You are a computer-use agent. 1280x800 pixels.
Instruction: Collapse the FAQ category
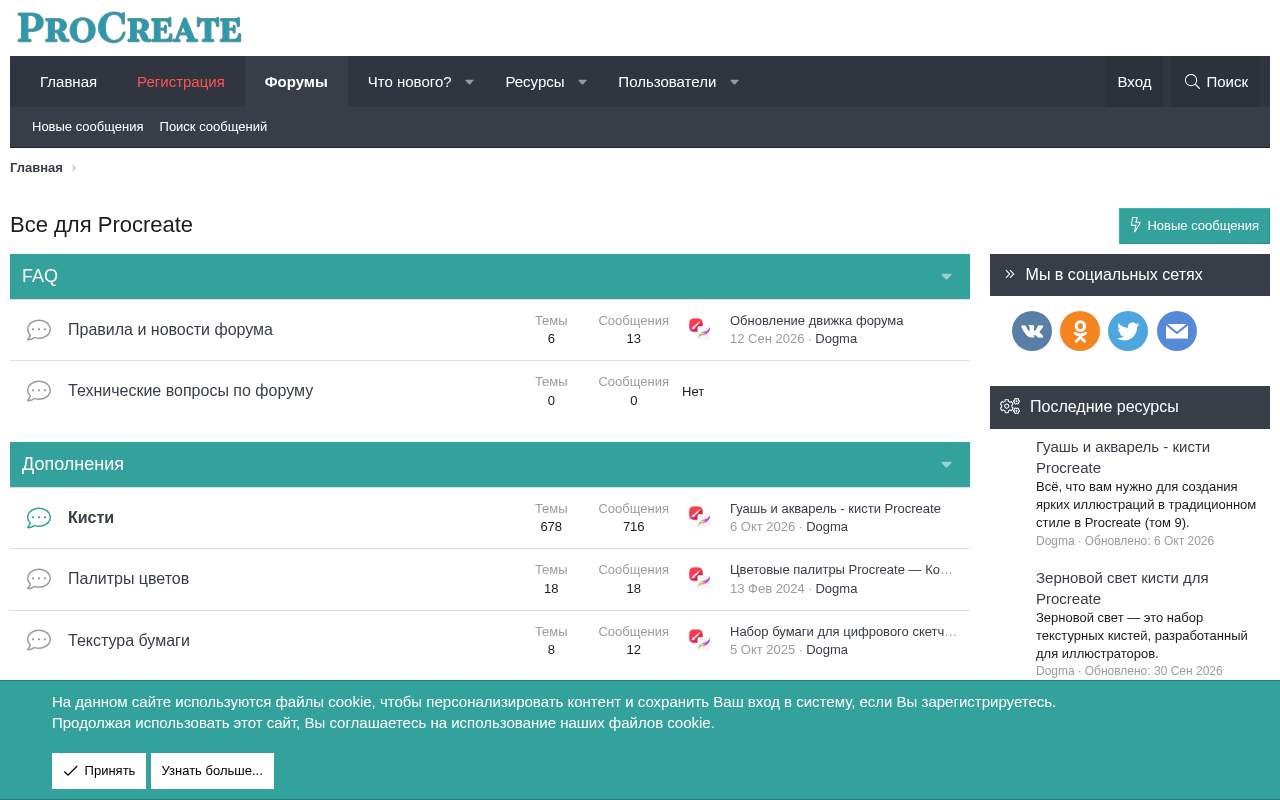[946, 277]
